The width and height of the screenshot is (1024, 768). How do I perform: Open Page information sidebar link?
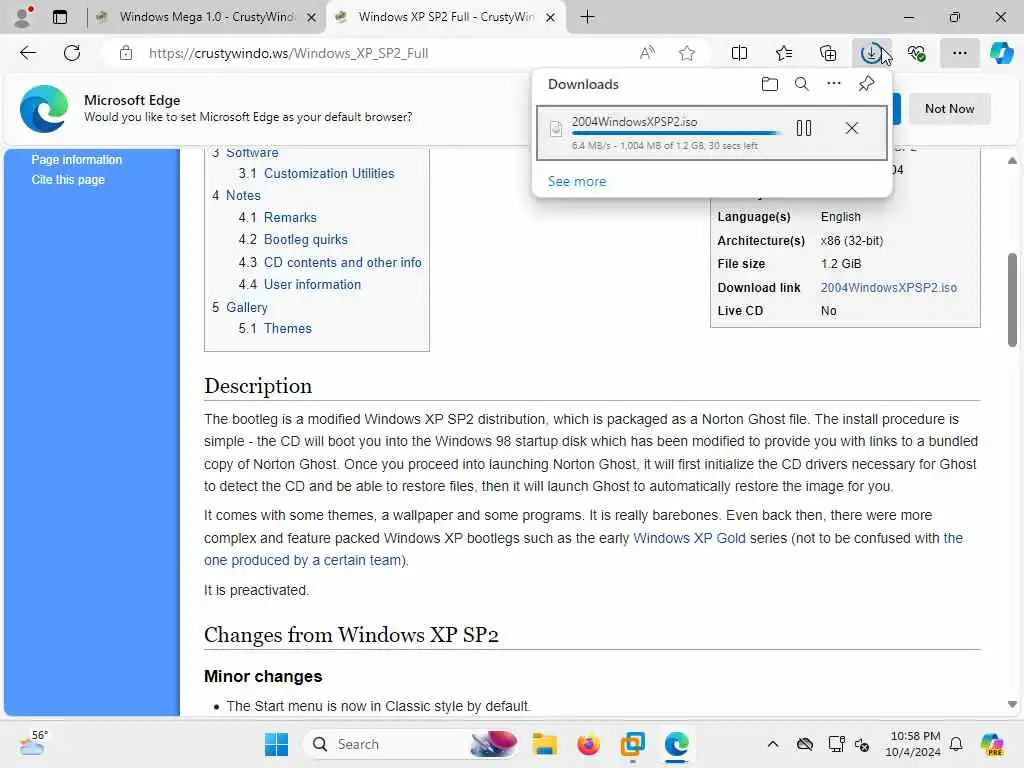click(76, 159)
